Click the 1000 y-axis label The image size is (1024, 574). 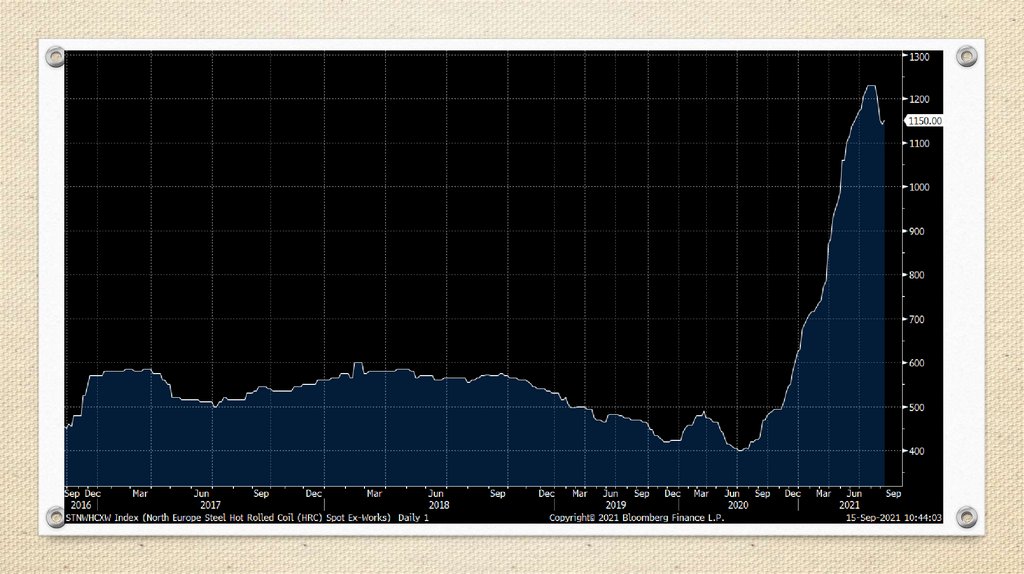pyautogui.click(x=919, y=187)
